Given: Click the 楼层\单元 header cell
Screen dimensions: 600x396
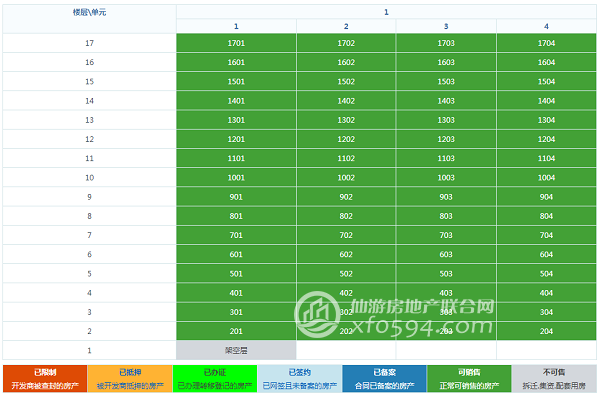Looking at the screenshot, I should [x=90, y=19].
